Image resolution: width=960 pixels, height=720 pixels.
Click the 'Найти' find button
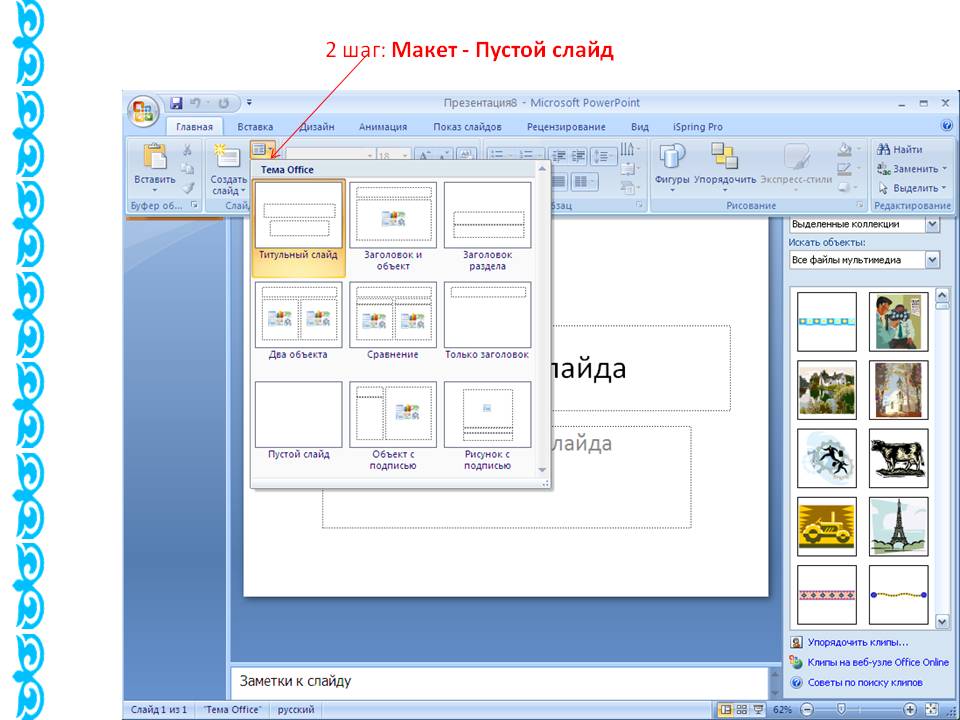[900, 149]
